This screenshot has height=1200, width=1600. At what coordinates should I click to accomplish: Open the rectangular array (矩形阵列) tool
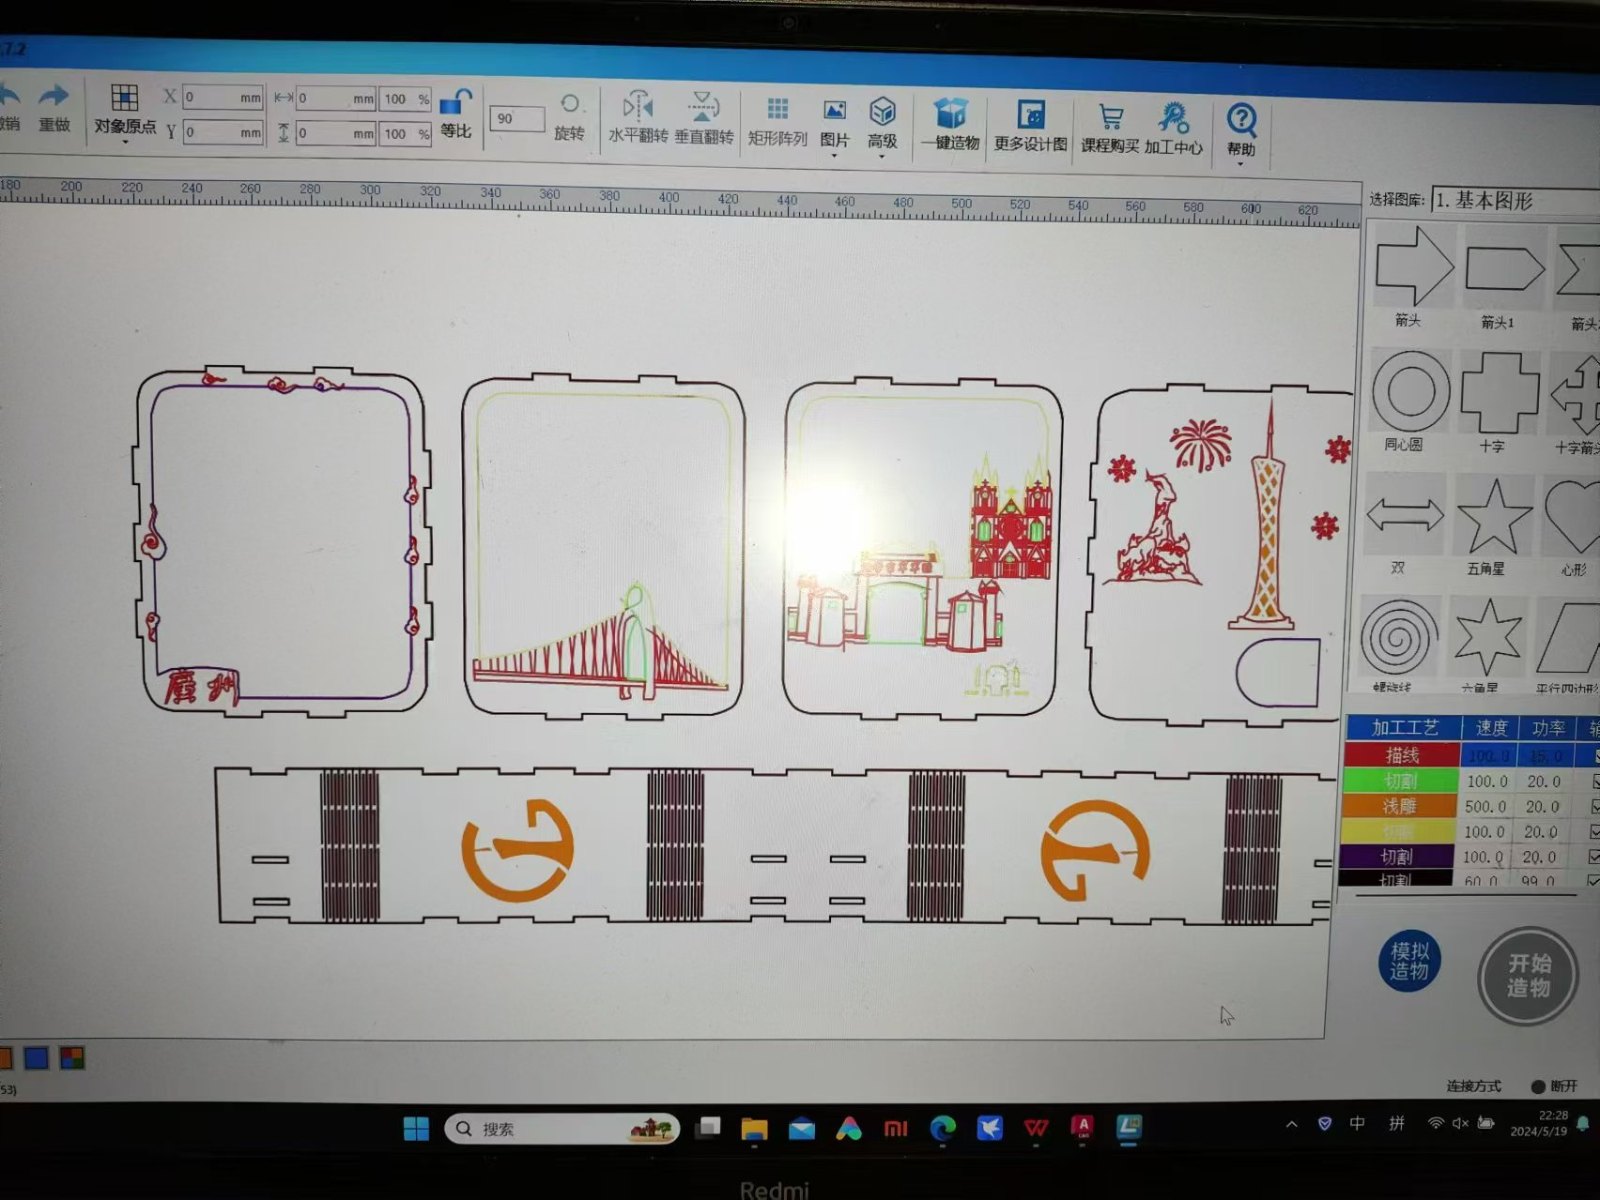click(x=777, y=110)
